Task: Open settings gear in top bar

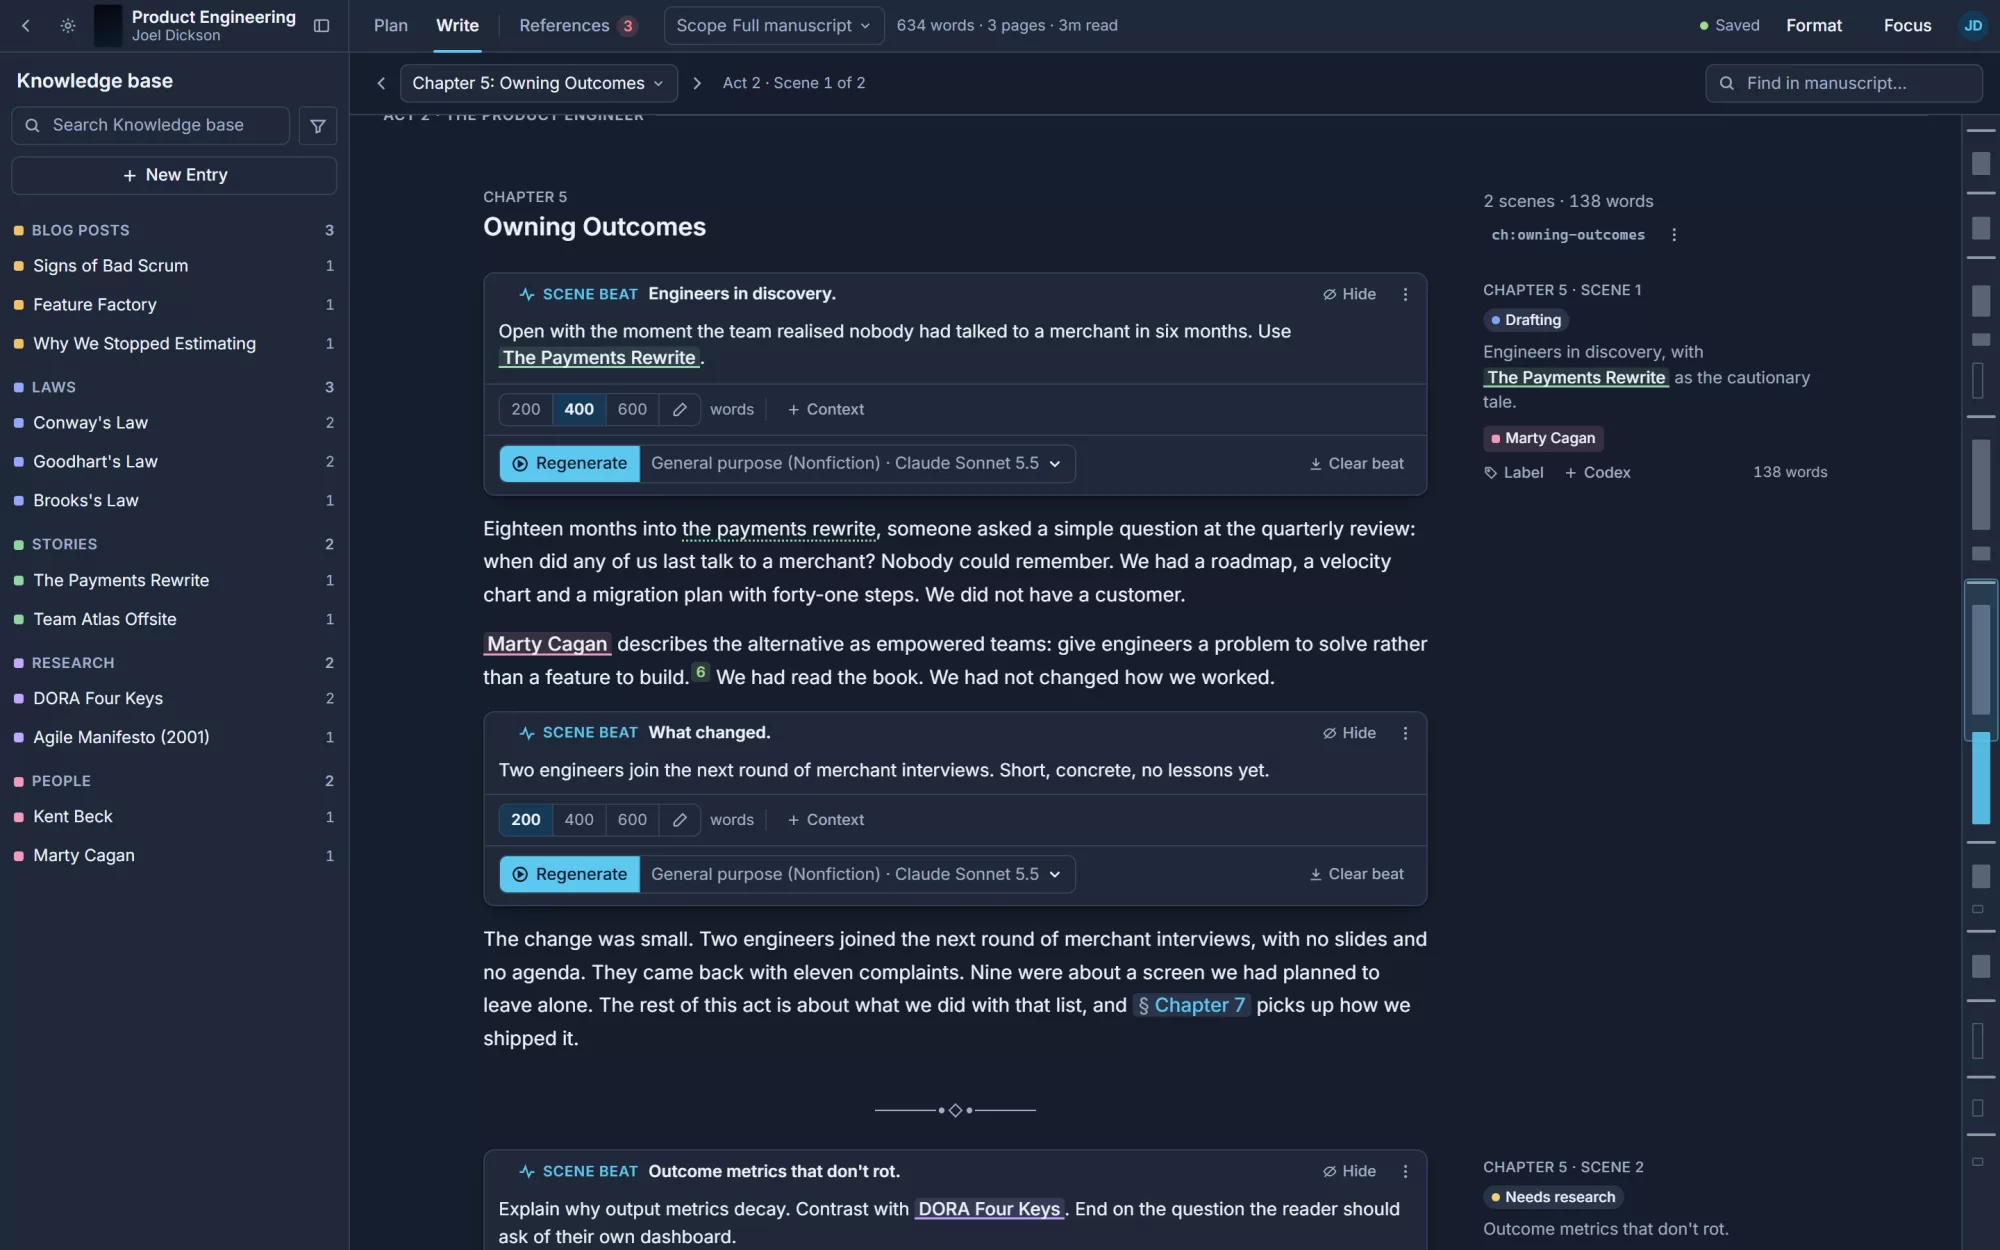Action: pos(68,26)
